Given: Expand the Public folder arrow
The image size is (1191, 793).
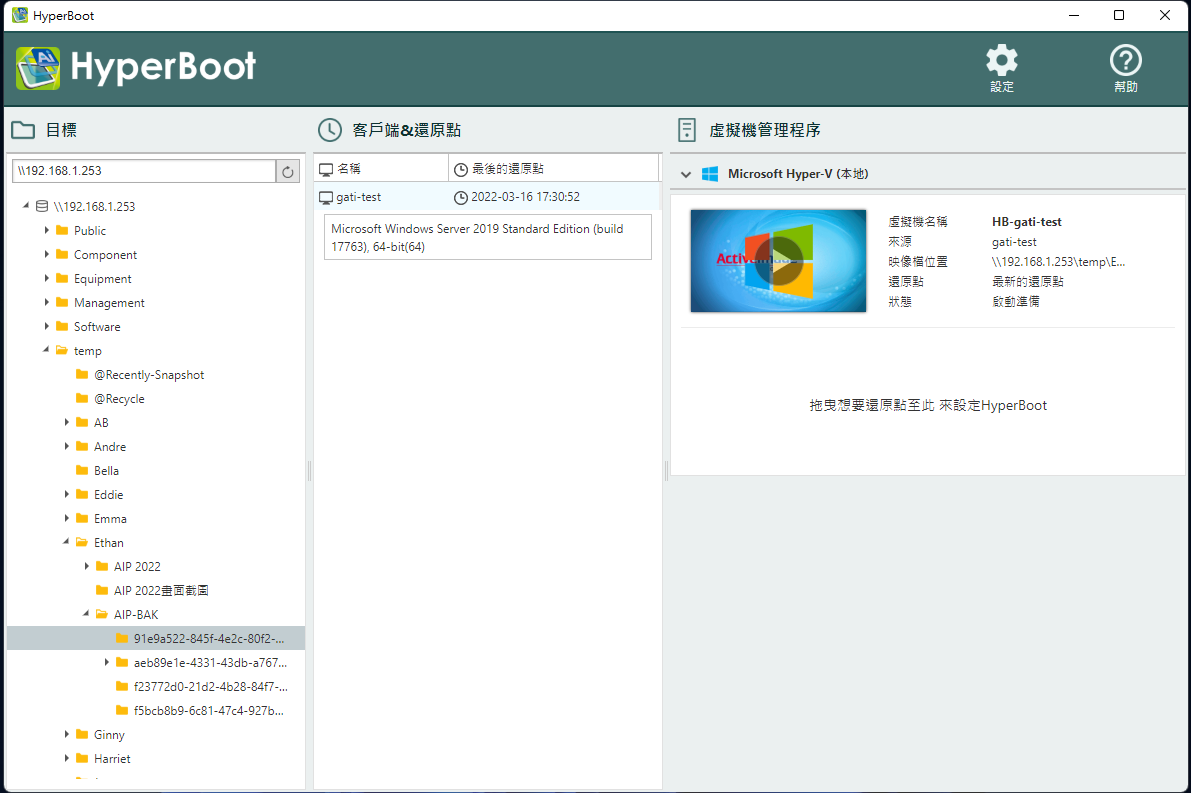Looking at the screenshot, I should (x=47, y=230).
